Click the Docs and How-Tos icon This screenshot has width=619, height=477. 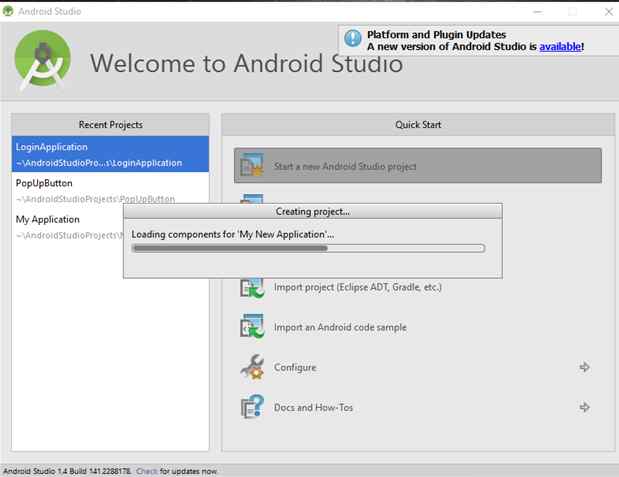coord(252,407)
